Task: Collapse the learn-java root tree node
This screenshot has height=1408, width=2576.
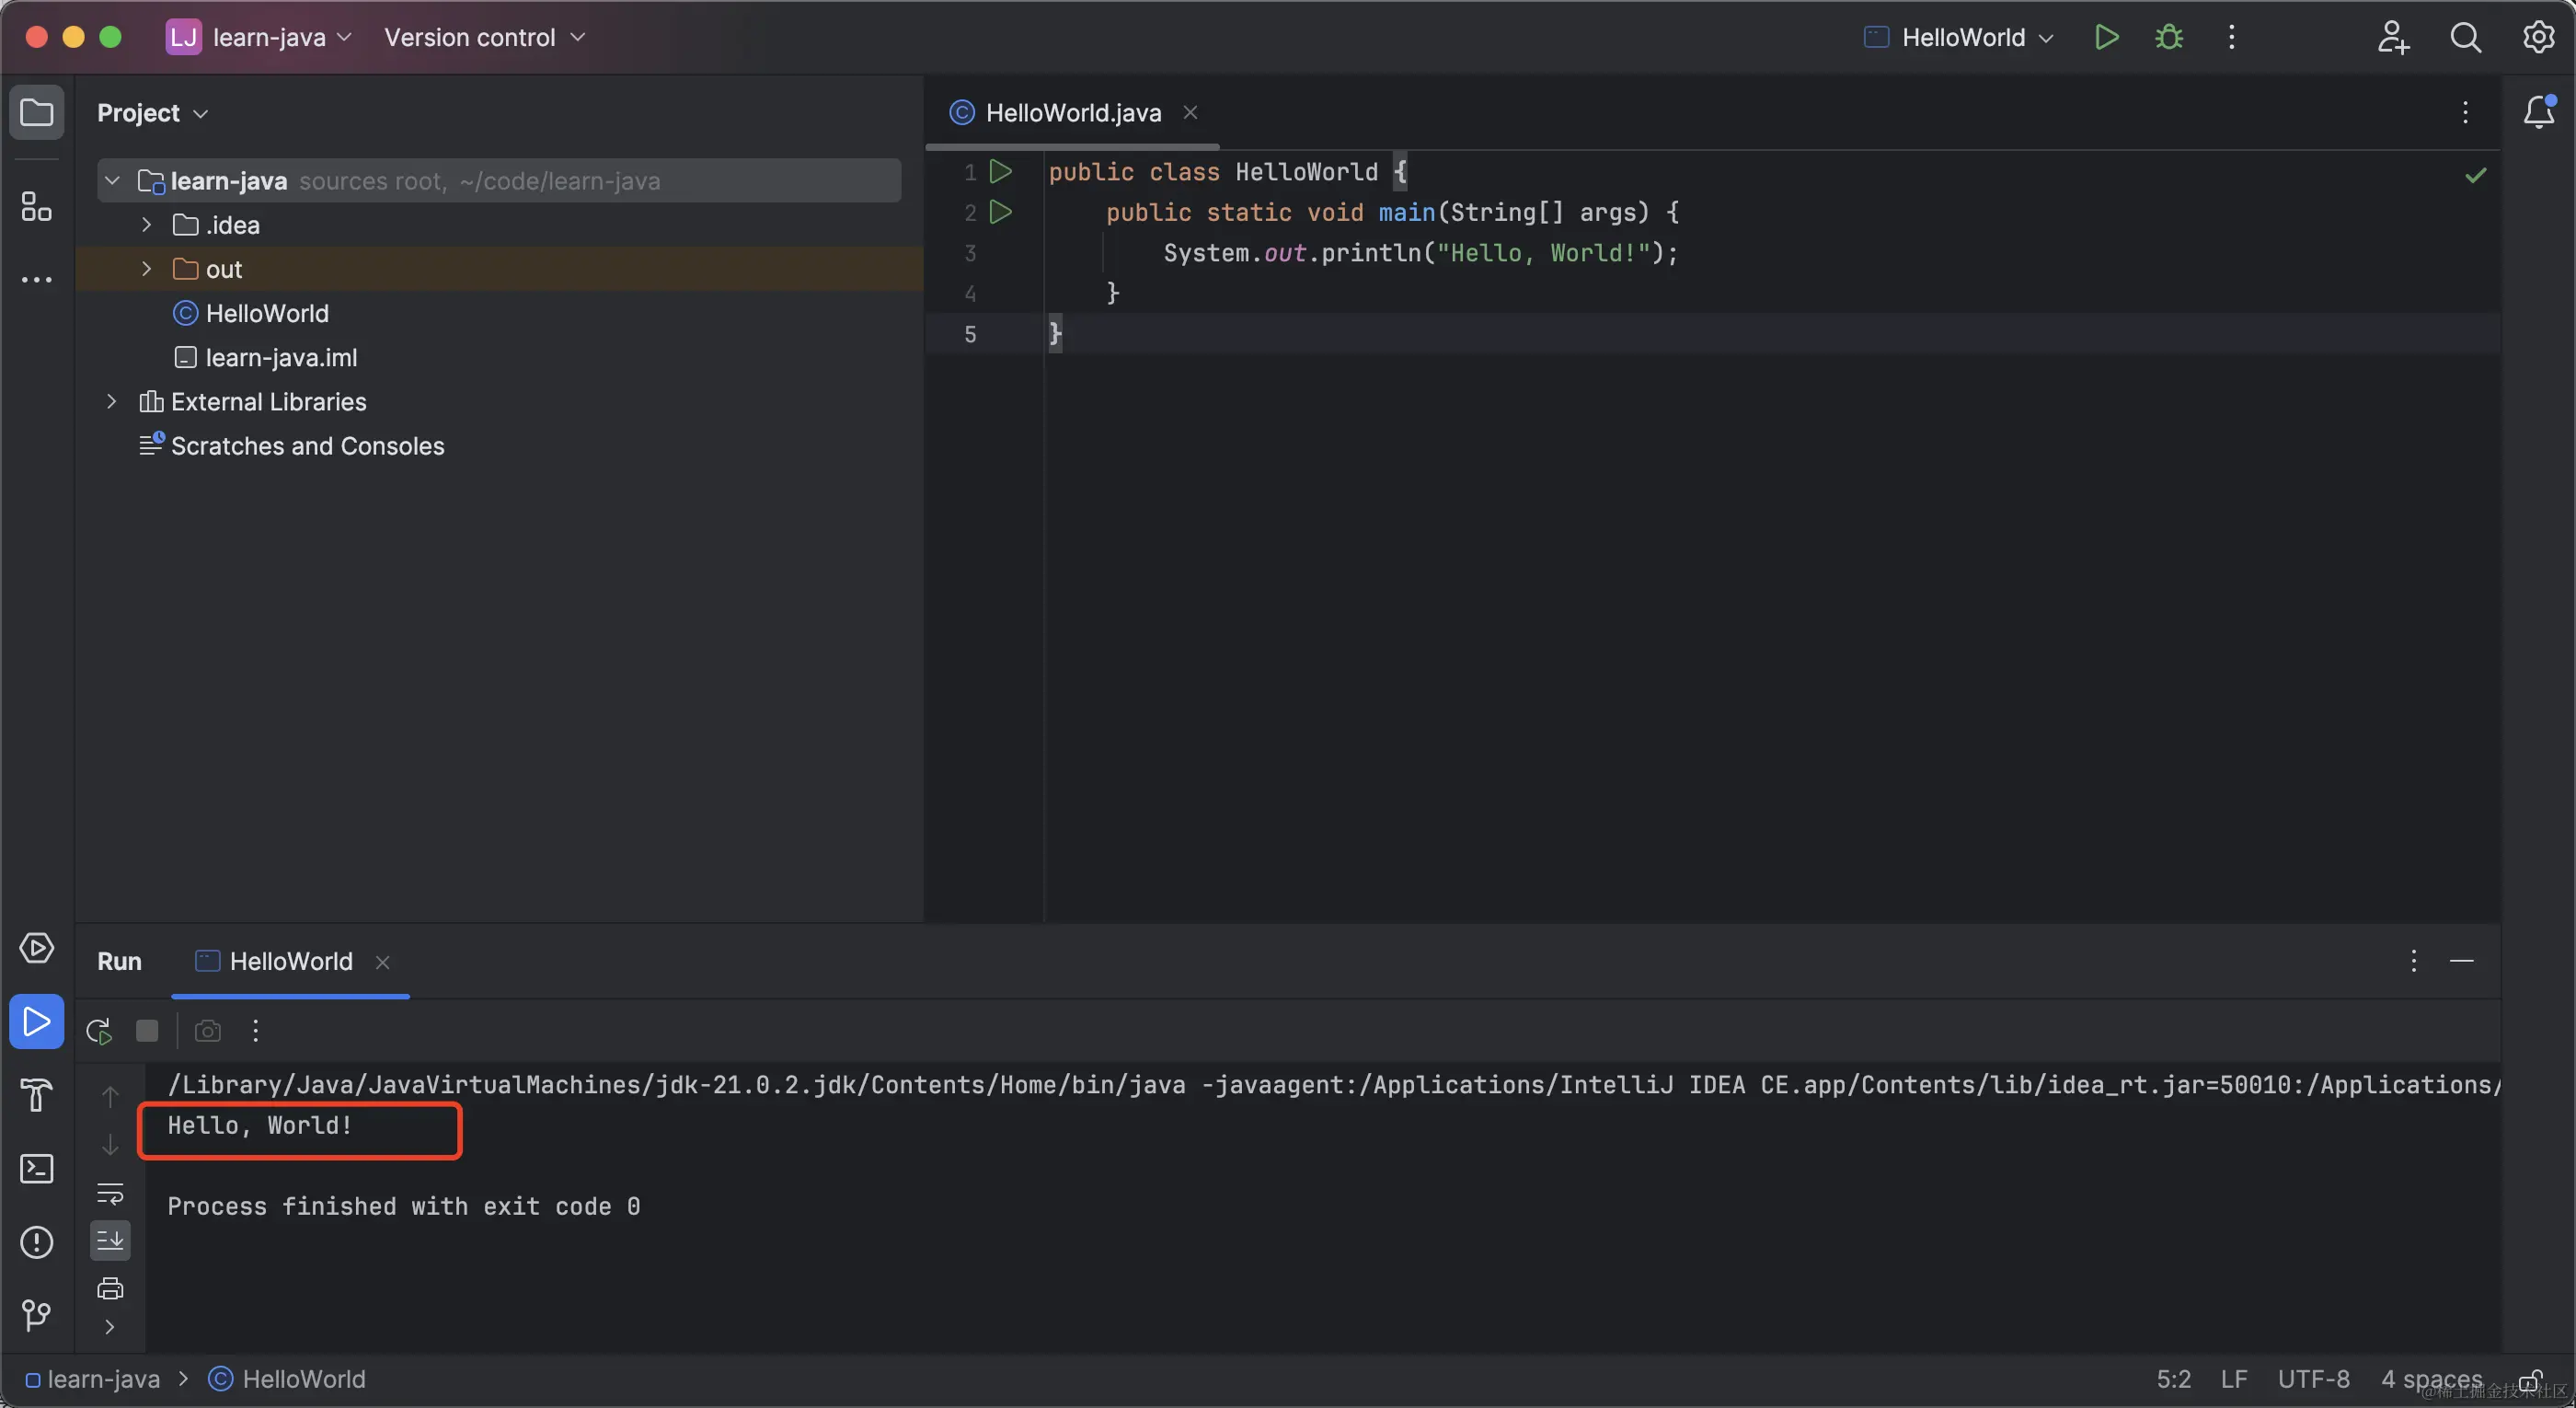Action: [112, 181]
